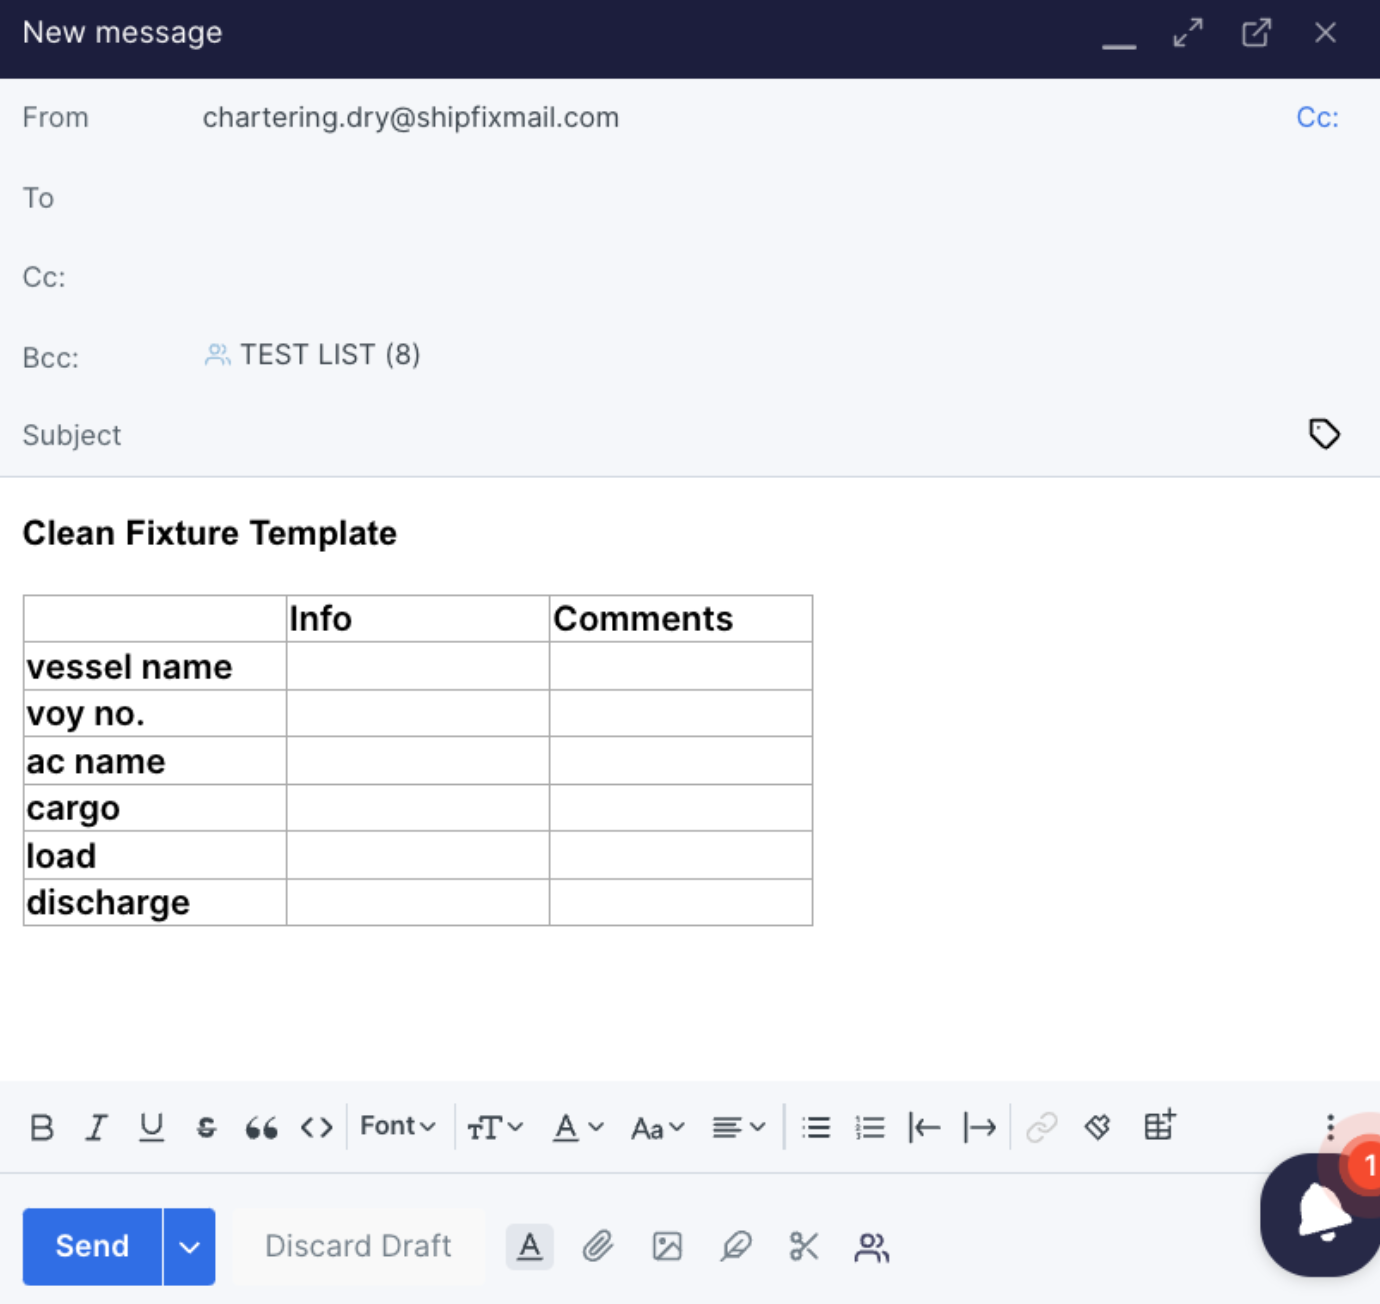
Task: Attach a file with the paperclip icon
Action: tap(598, 1247)
